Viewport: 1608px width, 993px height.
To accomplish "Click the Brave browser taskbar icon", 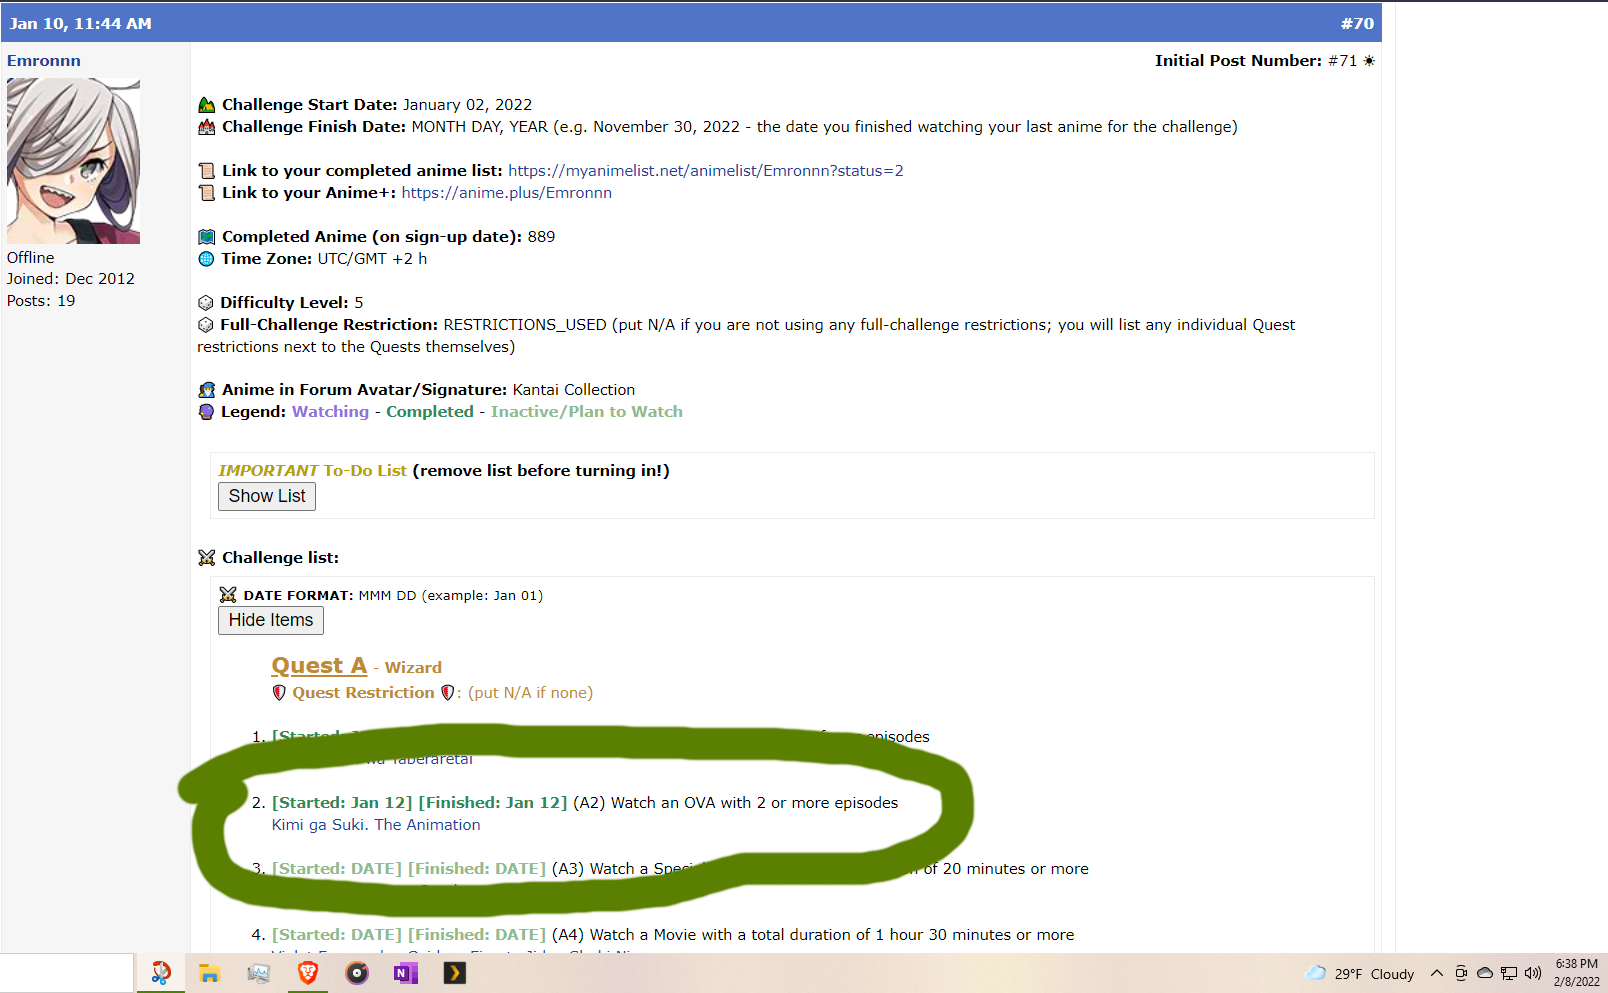I will [x=308, y=973].
